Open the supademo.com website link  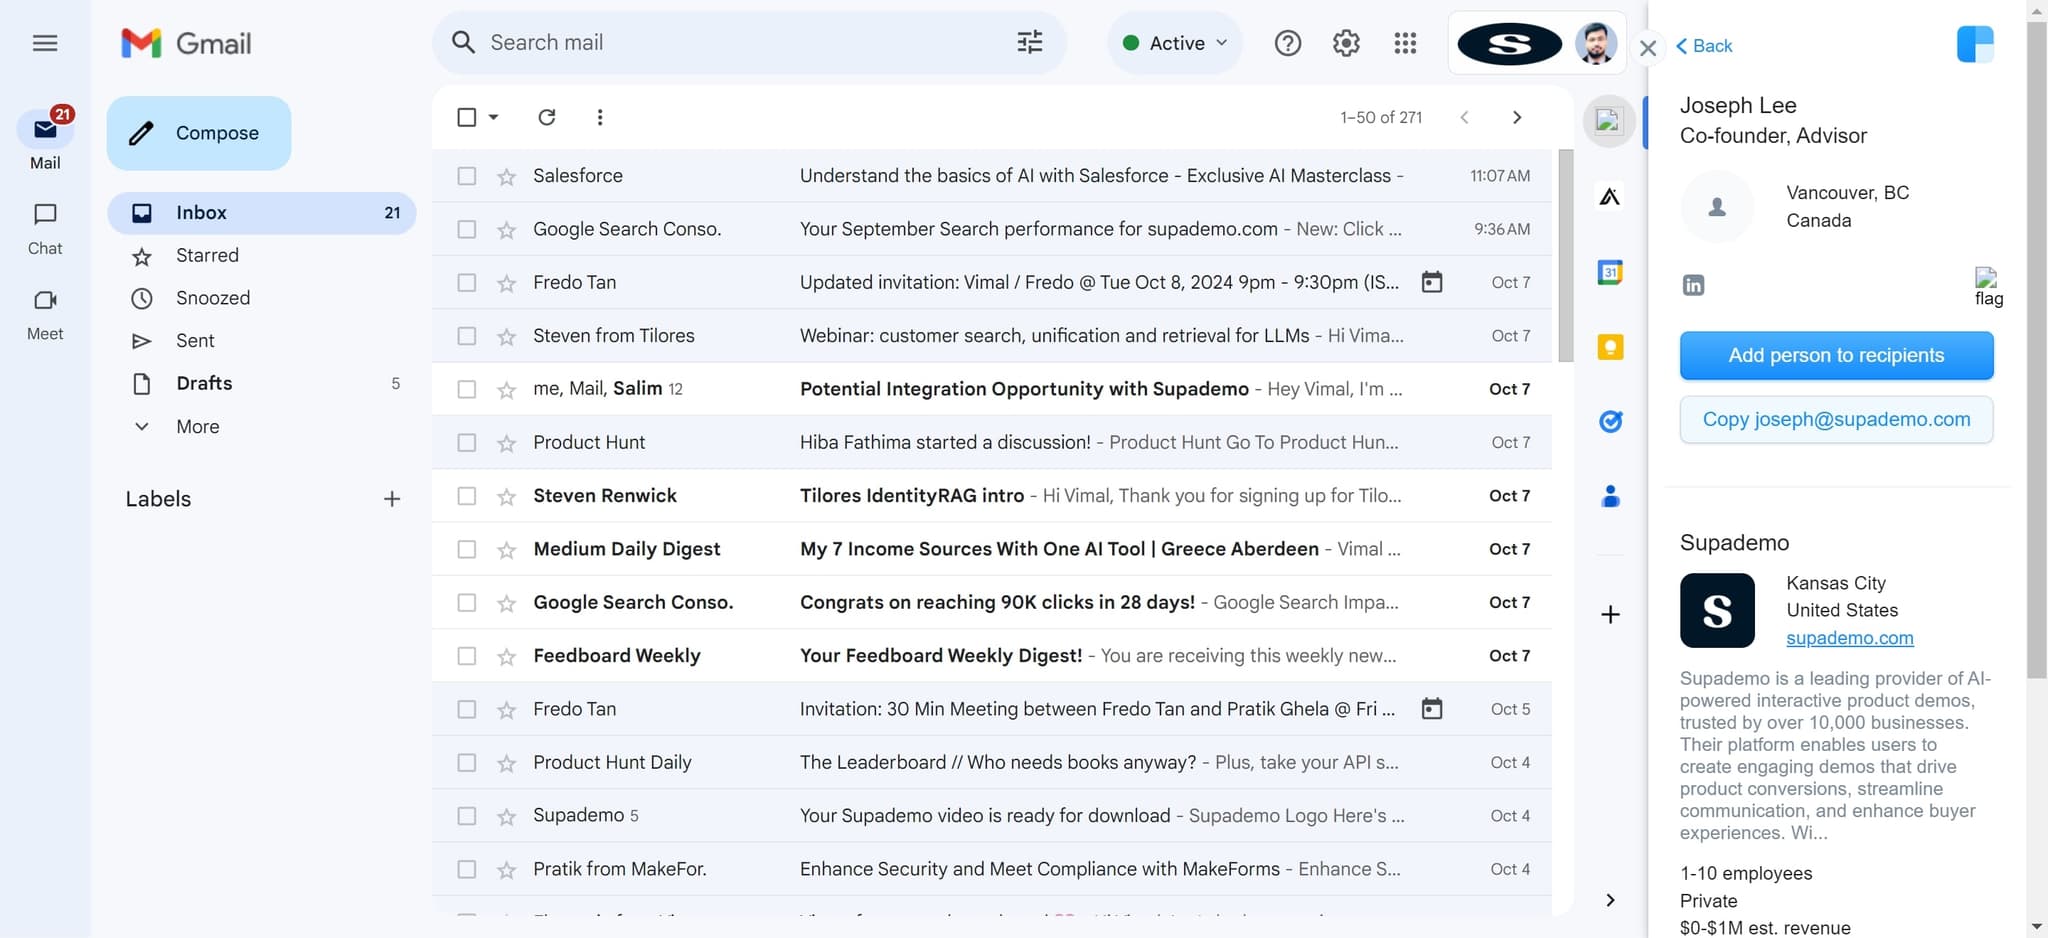pos(1849,638)
